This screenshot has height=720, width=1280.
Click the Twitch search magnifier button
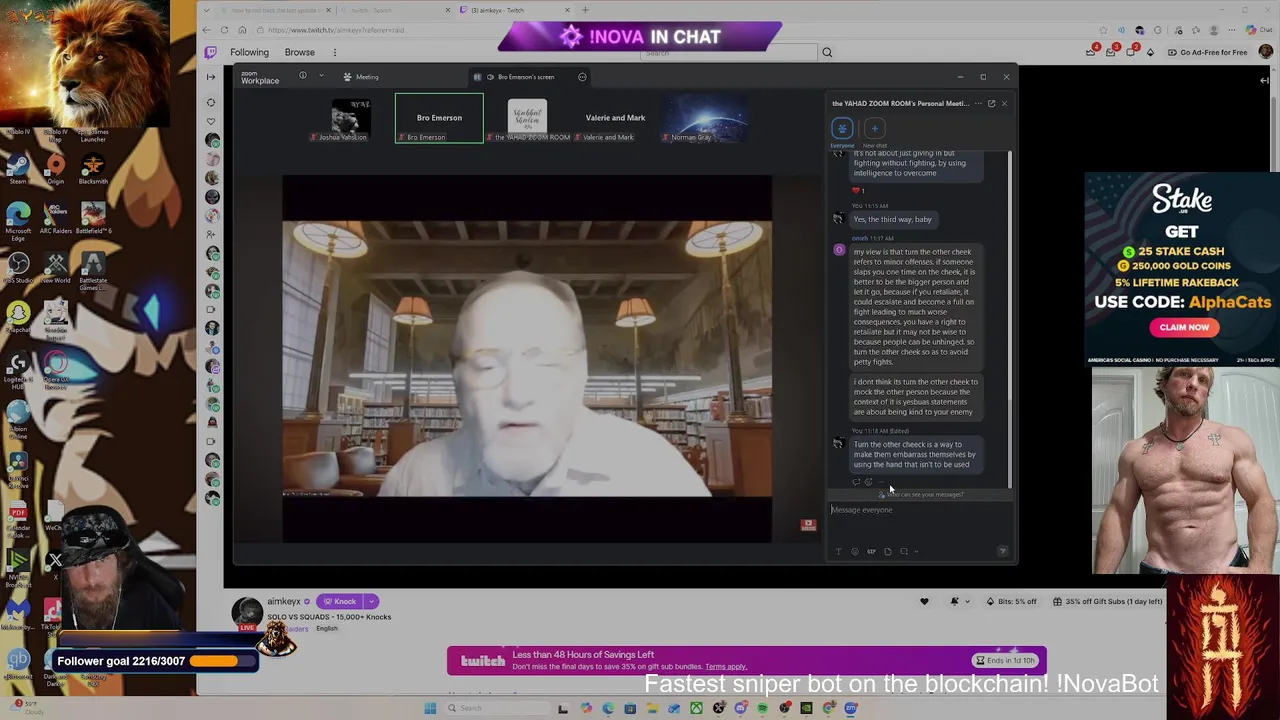coord(827,52)
